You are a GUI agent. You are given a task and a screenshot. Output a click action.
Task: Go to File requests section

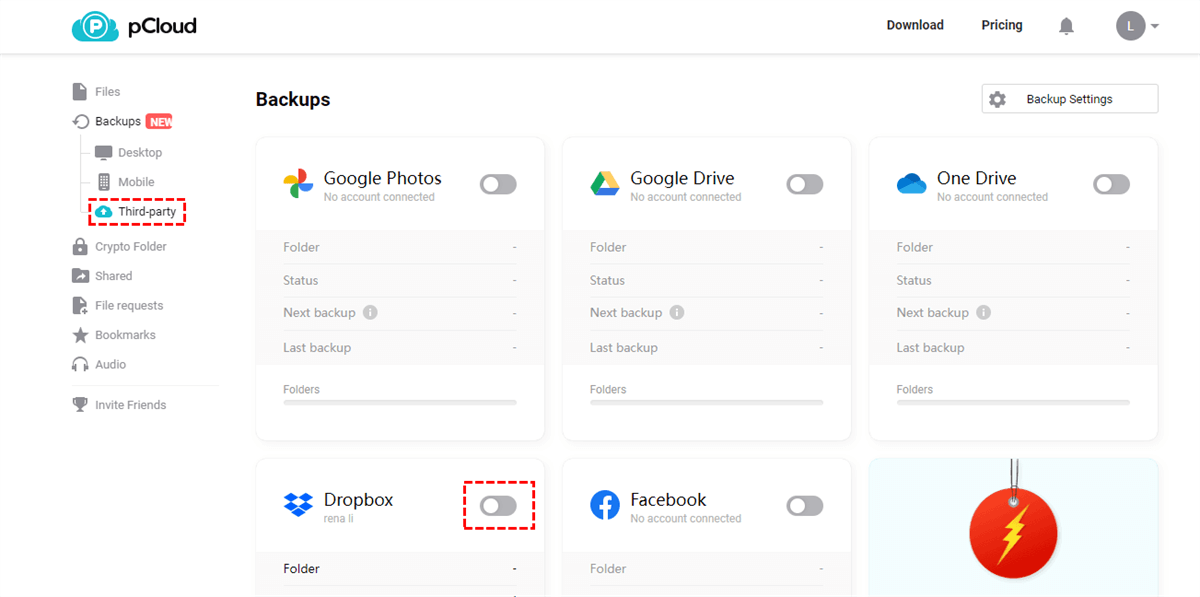click(128, 306)
